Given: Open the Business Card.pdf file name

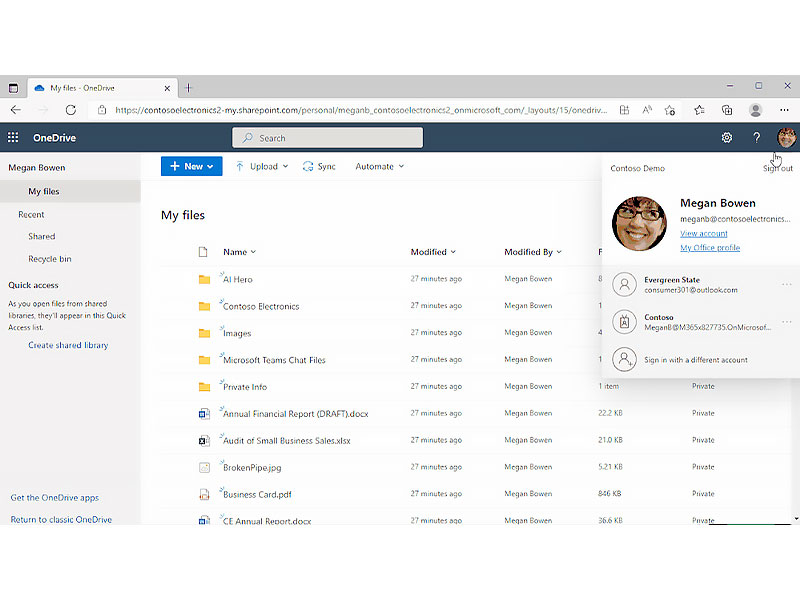Looking at the screenshot, I should pos(257,494).
